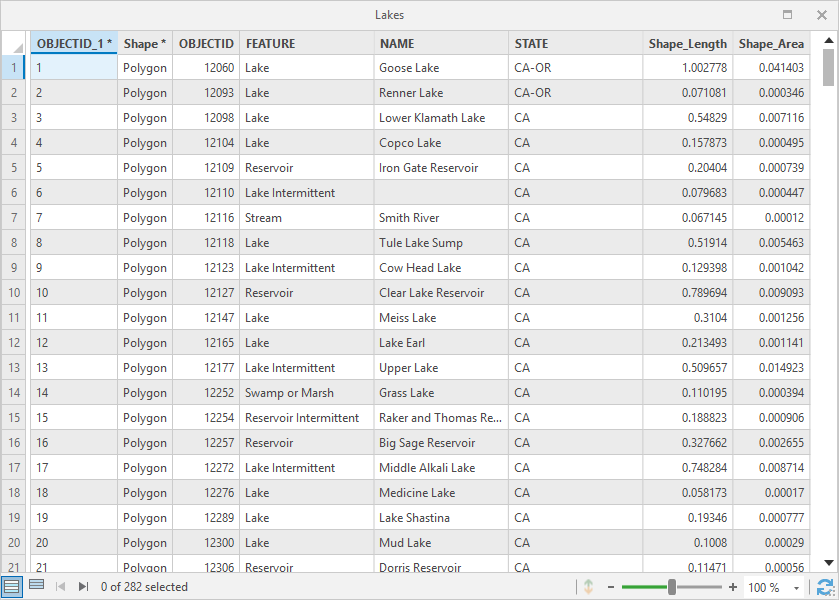Click the vertical scrollbar thumb
Image resolution: width=839 pixels, height=600 pixels.
pos(828,67)
